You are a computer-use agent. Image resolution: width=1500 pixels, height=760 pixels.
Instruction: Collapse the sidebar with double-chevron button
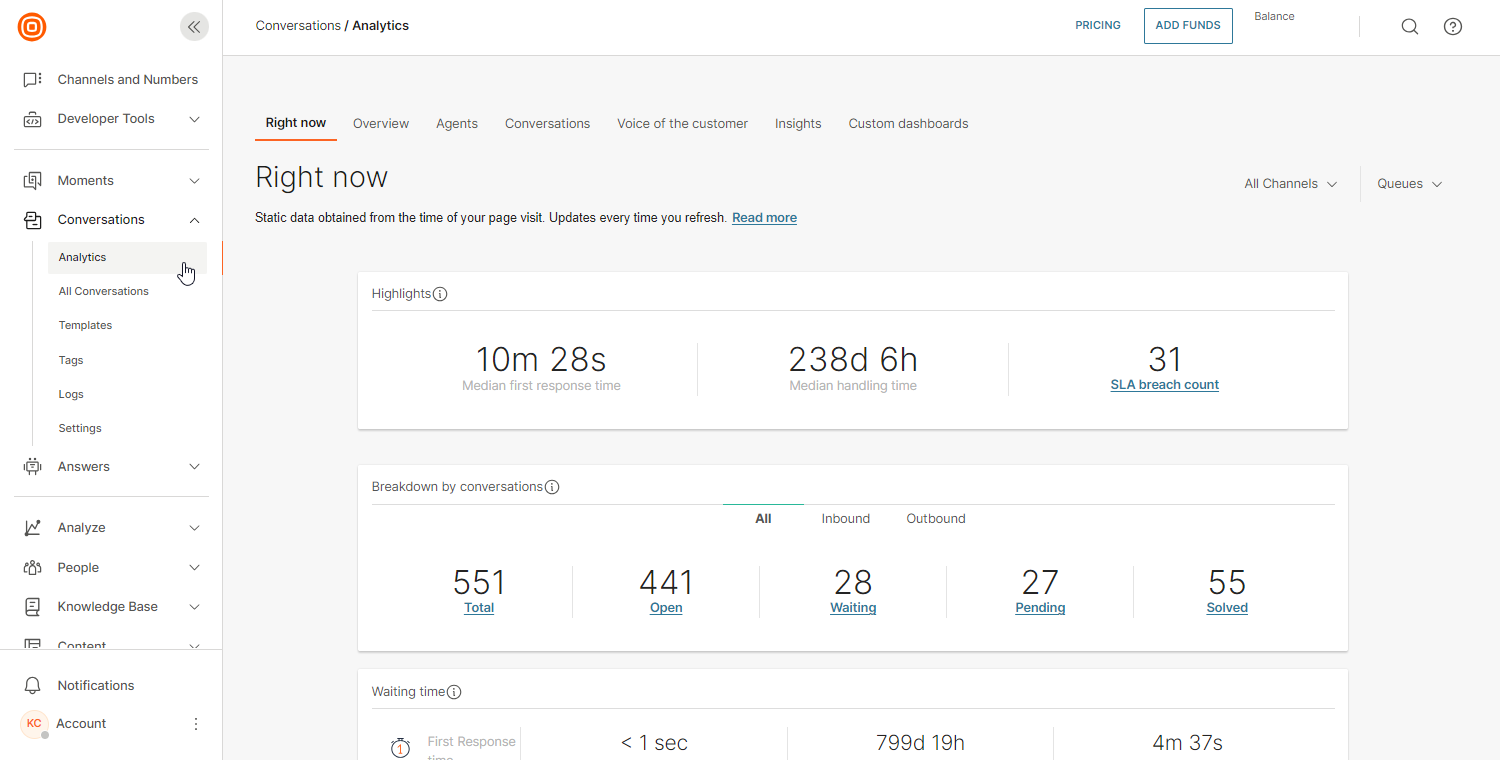coord(194,27)
